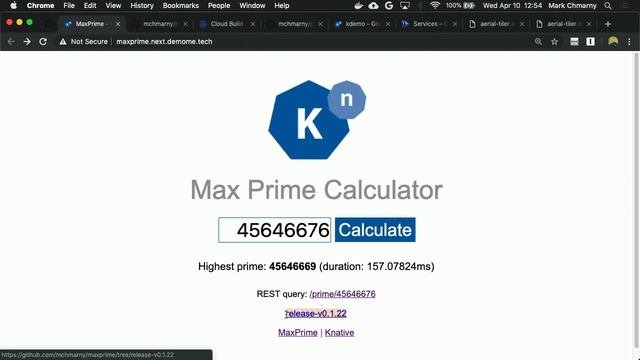
Task: Open the Mark Chmarny user menu
Action: tap(572, 6)
